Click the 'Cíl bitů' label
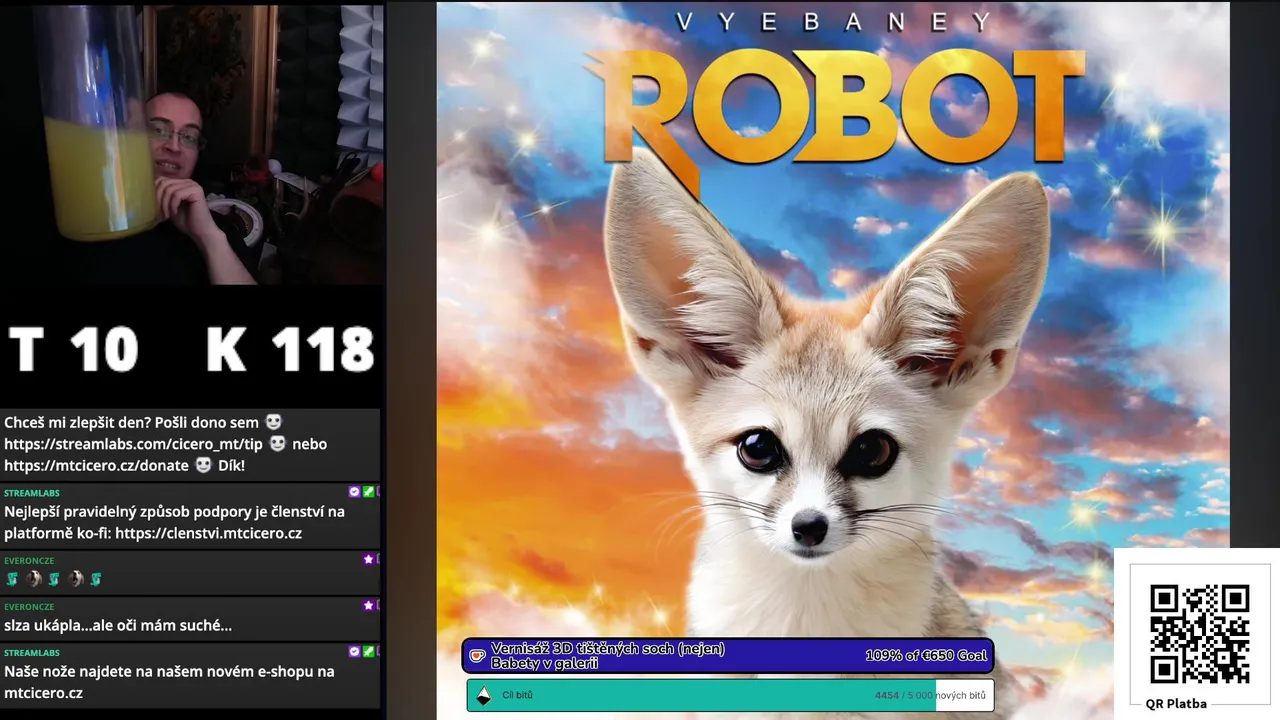This screenshot has height=720, width=1280. (x=519, y=695)
